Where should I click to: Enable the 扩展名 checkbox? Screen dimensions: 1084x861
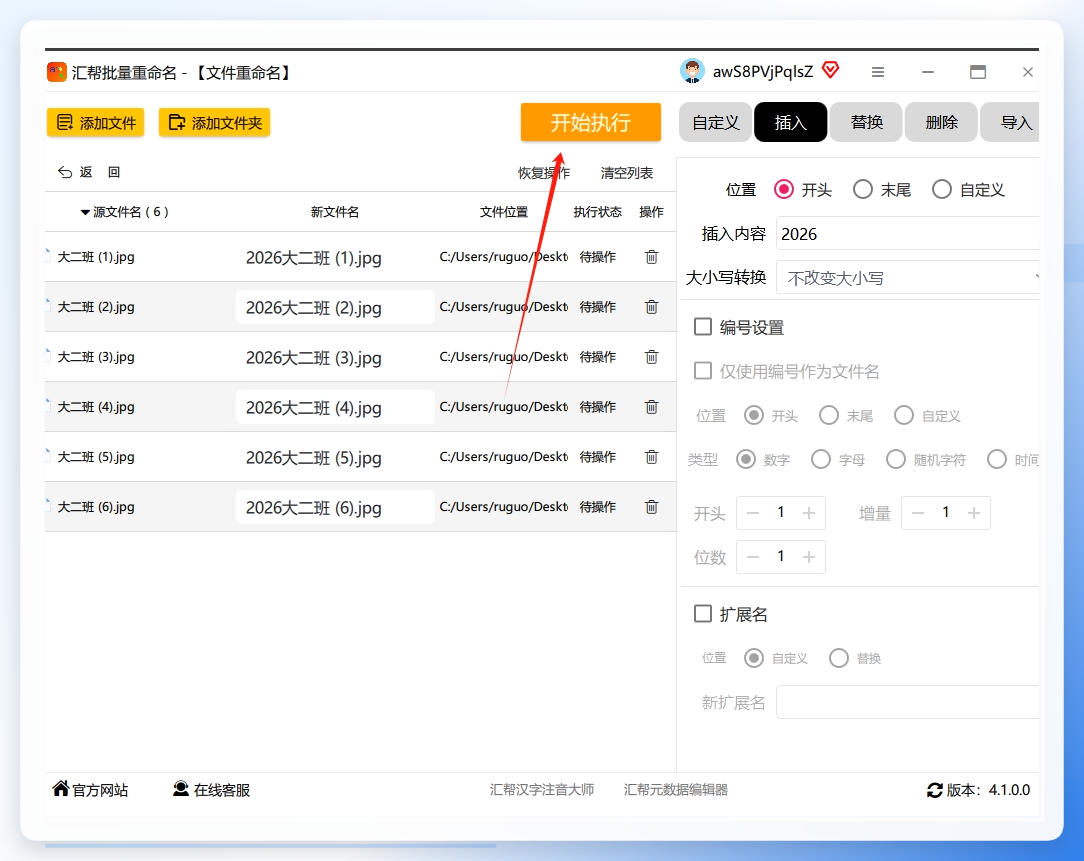click(x=702, y=613)
